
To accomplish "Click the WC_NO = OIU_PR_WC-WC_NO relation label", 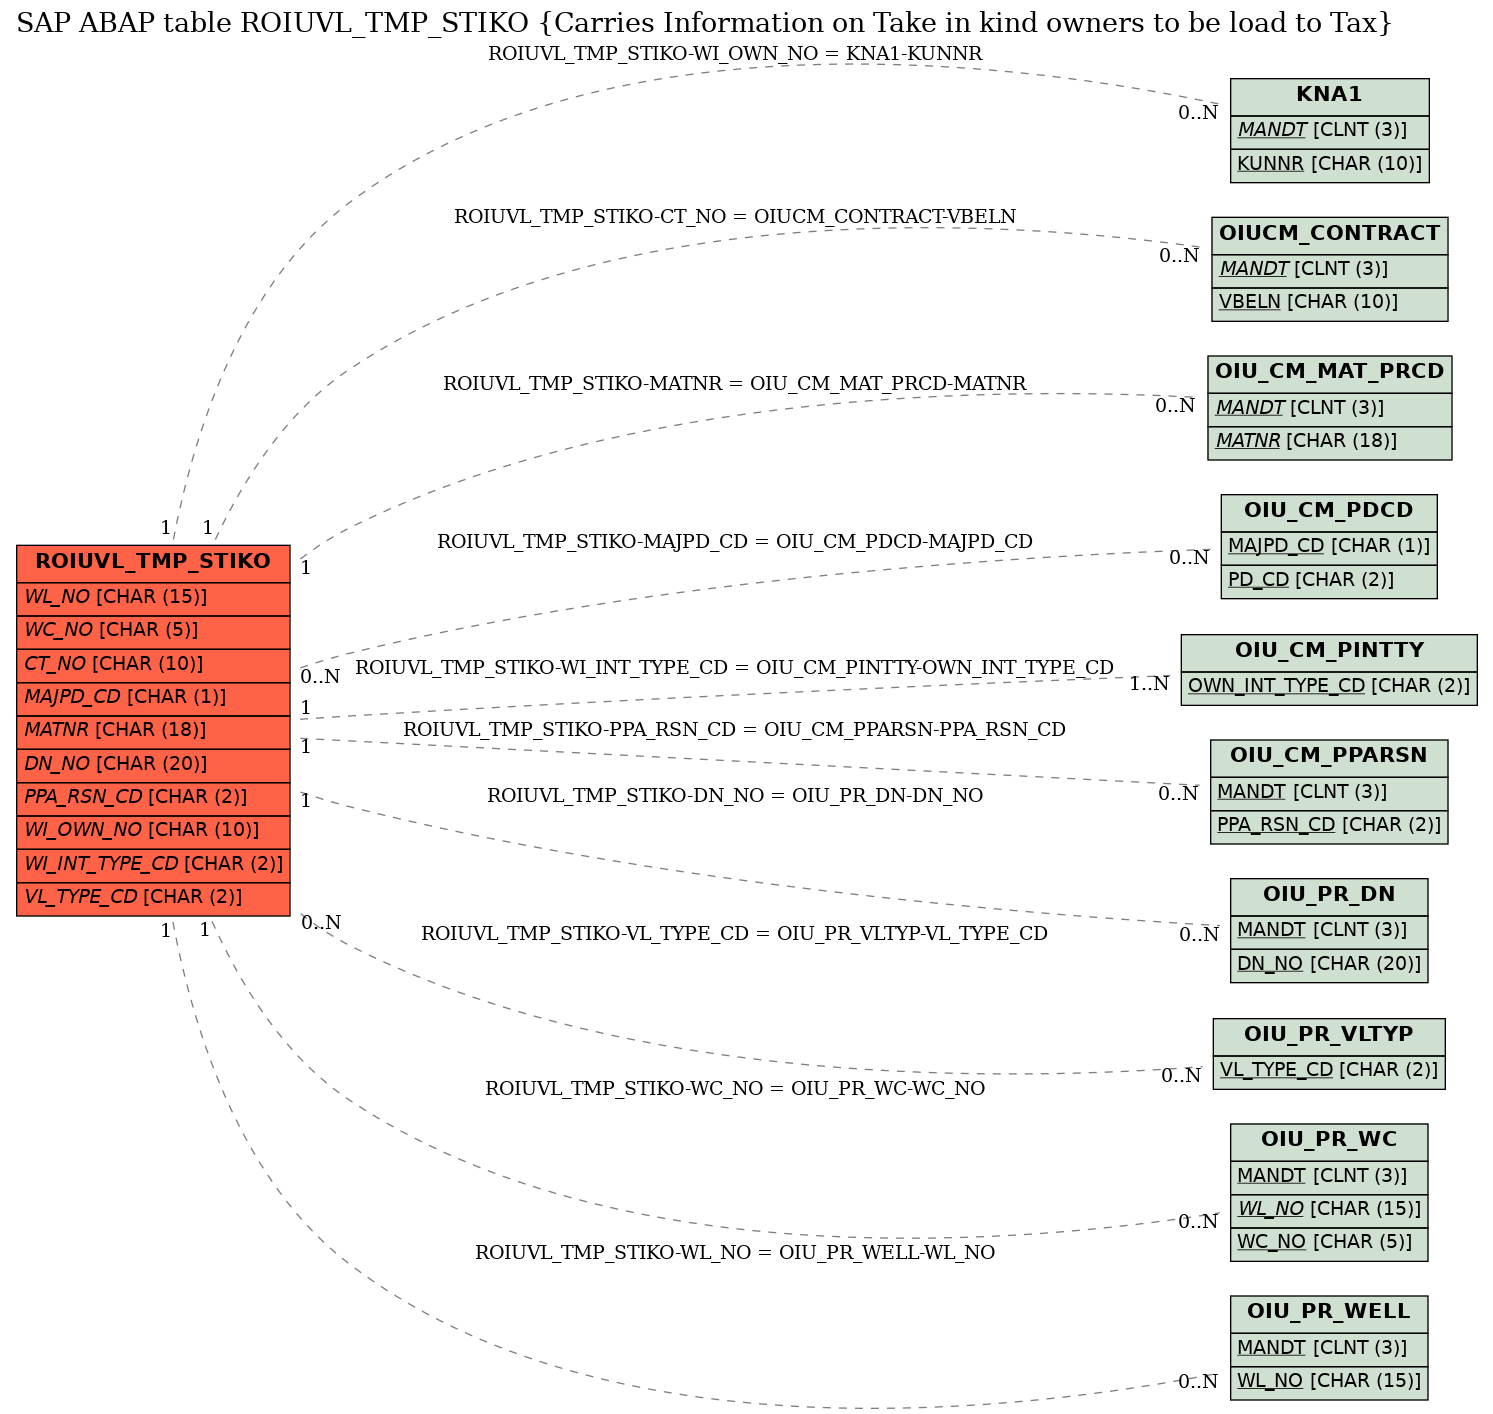I will click(735, 1089).
